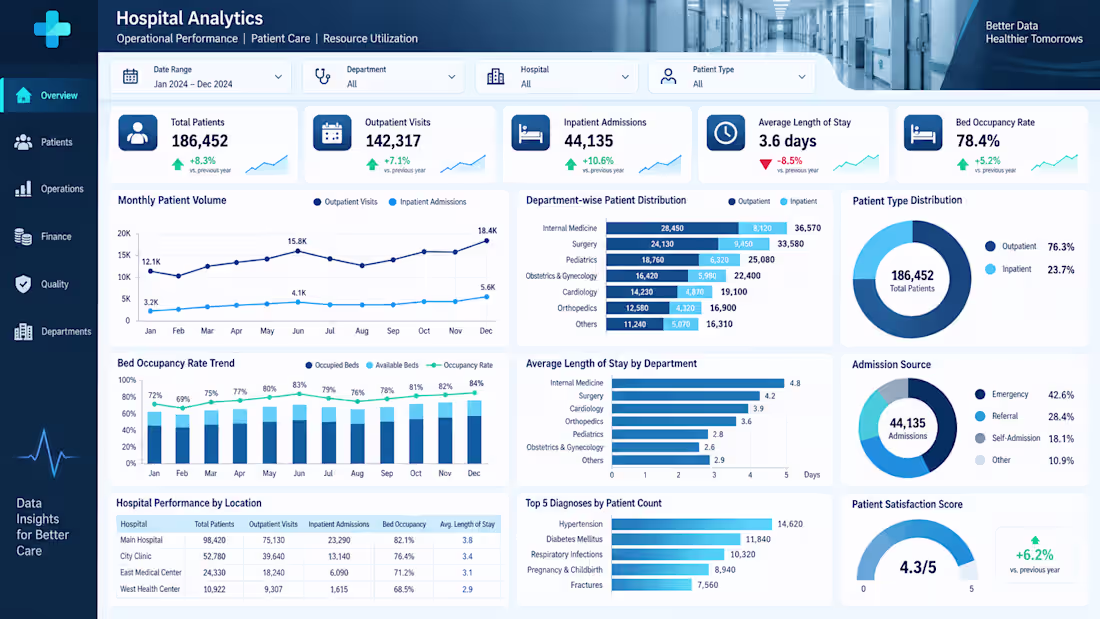The height and width of the screenshot is (619, 1100).
Task: Click the Bed Occupancy column header in table
Action: (x=404, y=524)
